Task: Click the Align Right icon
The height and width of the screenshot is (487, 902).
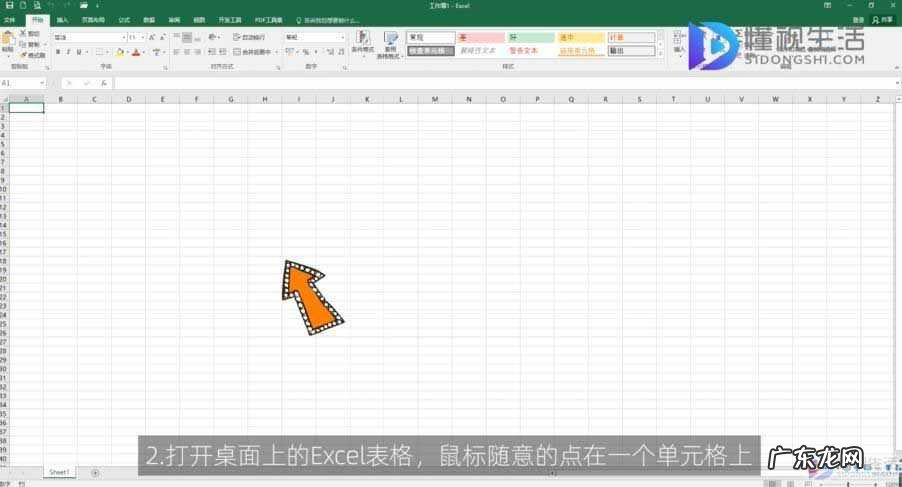Action: click(197, 52)
